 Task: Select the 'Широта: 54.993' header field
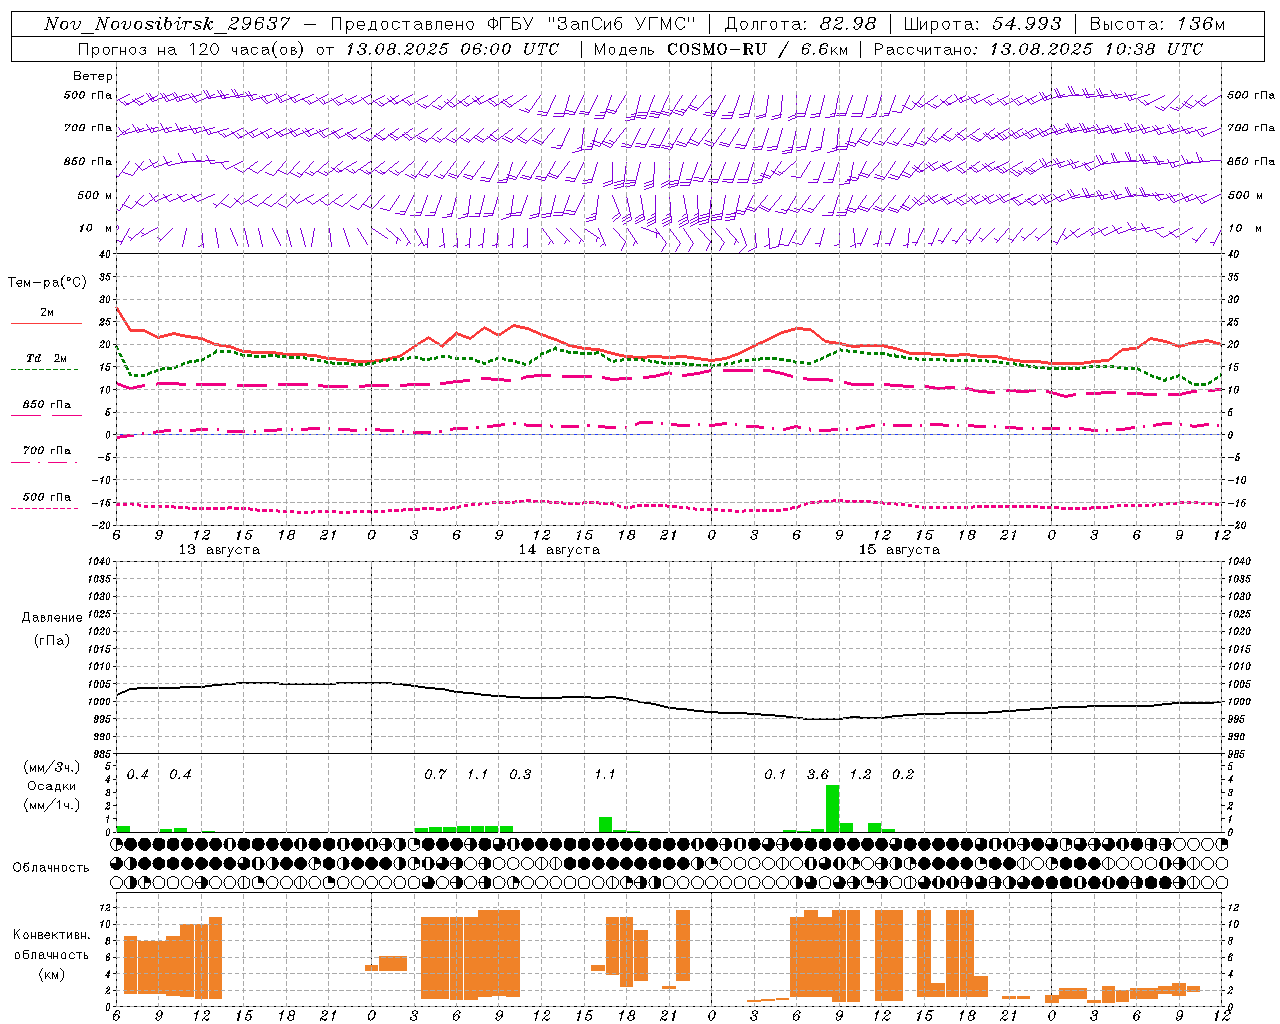(x=982, y=24)
